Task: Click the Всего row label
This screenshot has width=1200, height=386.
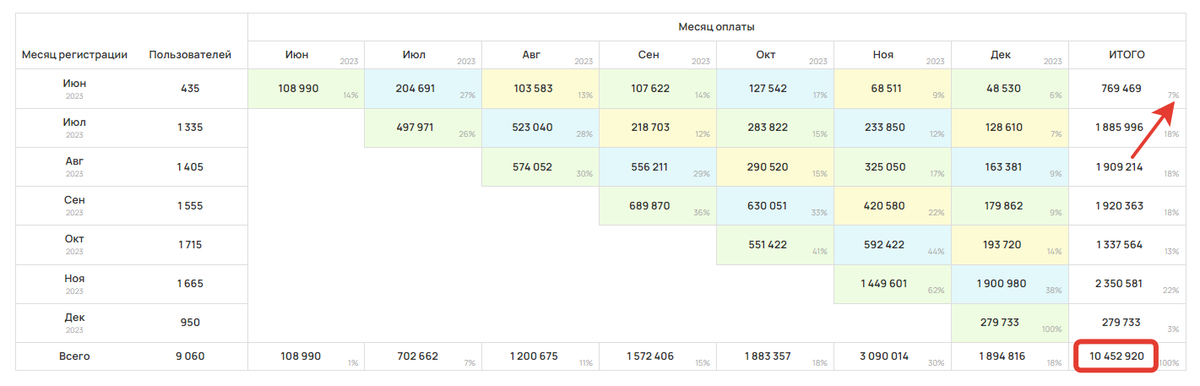Action: pyautogui.click(x=75, y=356)
